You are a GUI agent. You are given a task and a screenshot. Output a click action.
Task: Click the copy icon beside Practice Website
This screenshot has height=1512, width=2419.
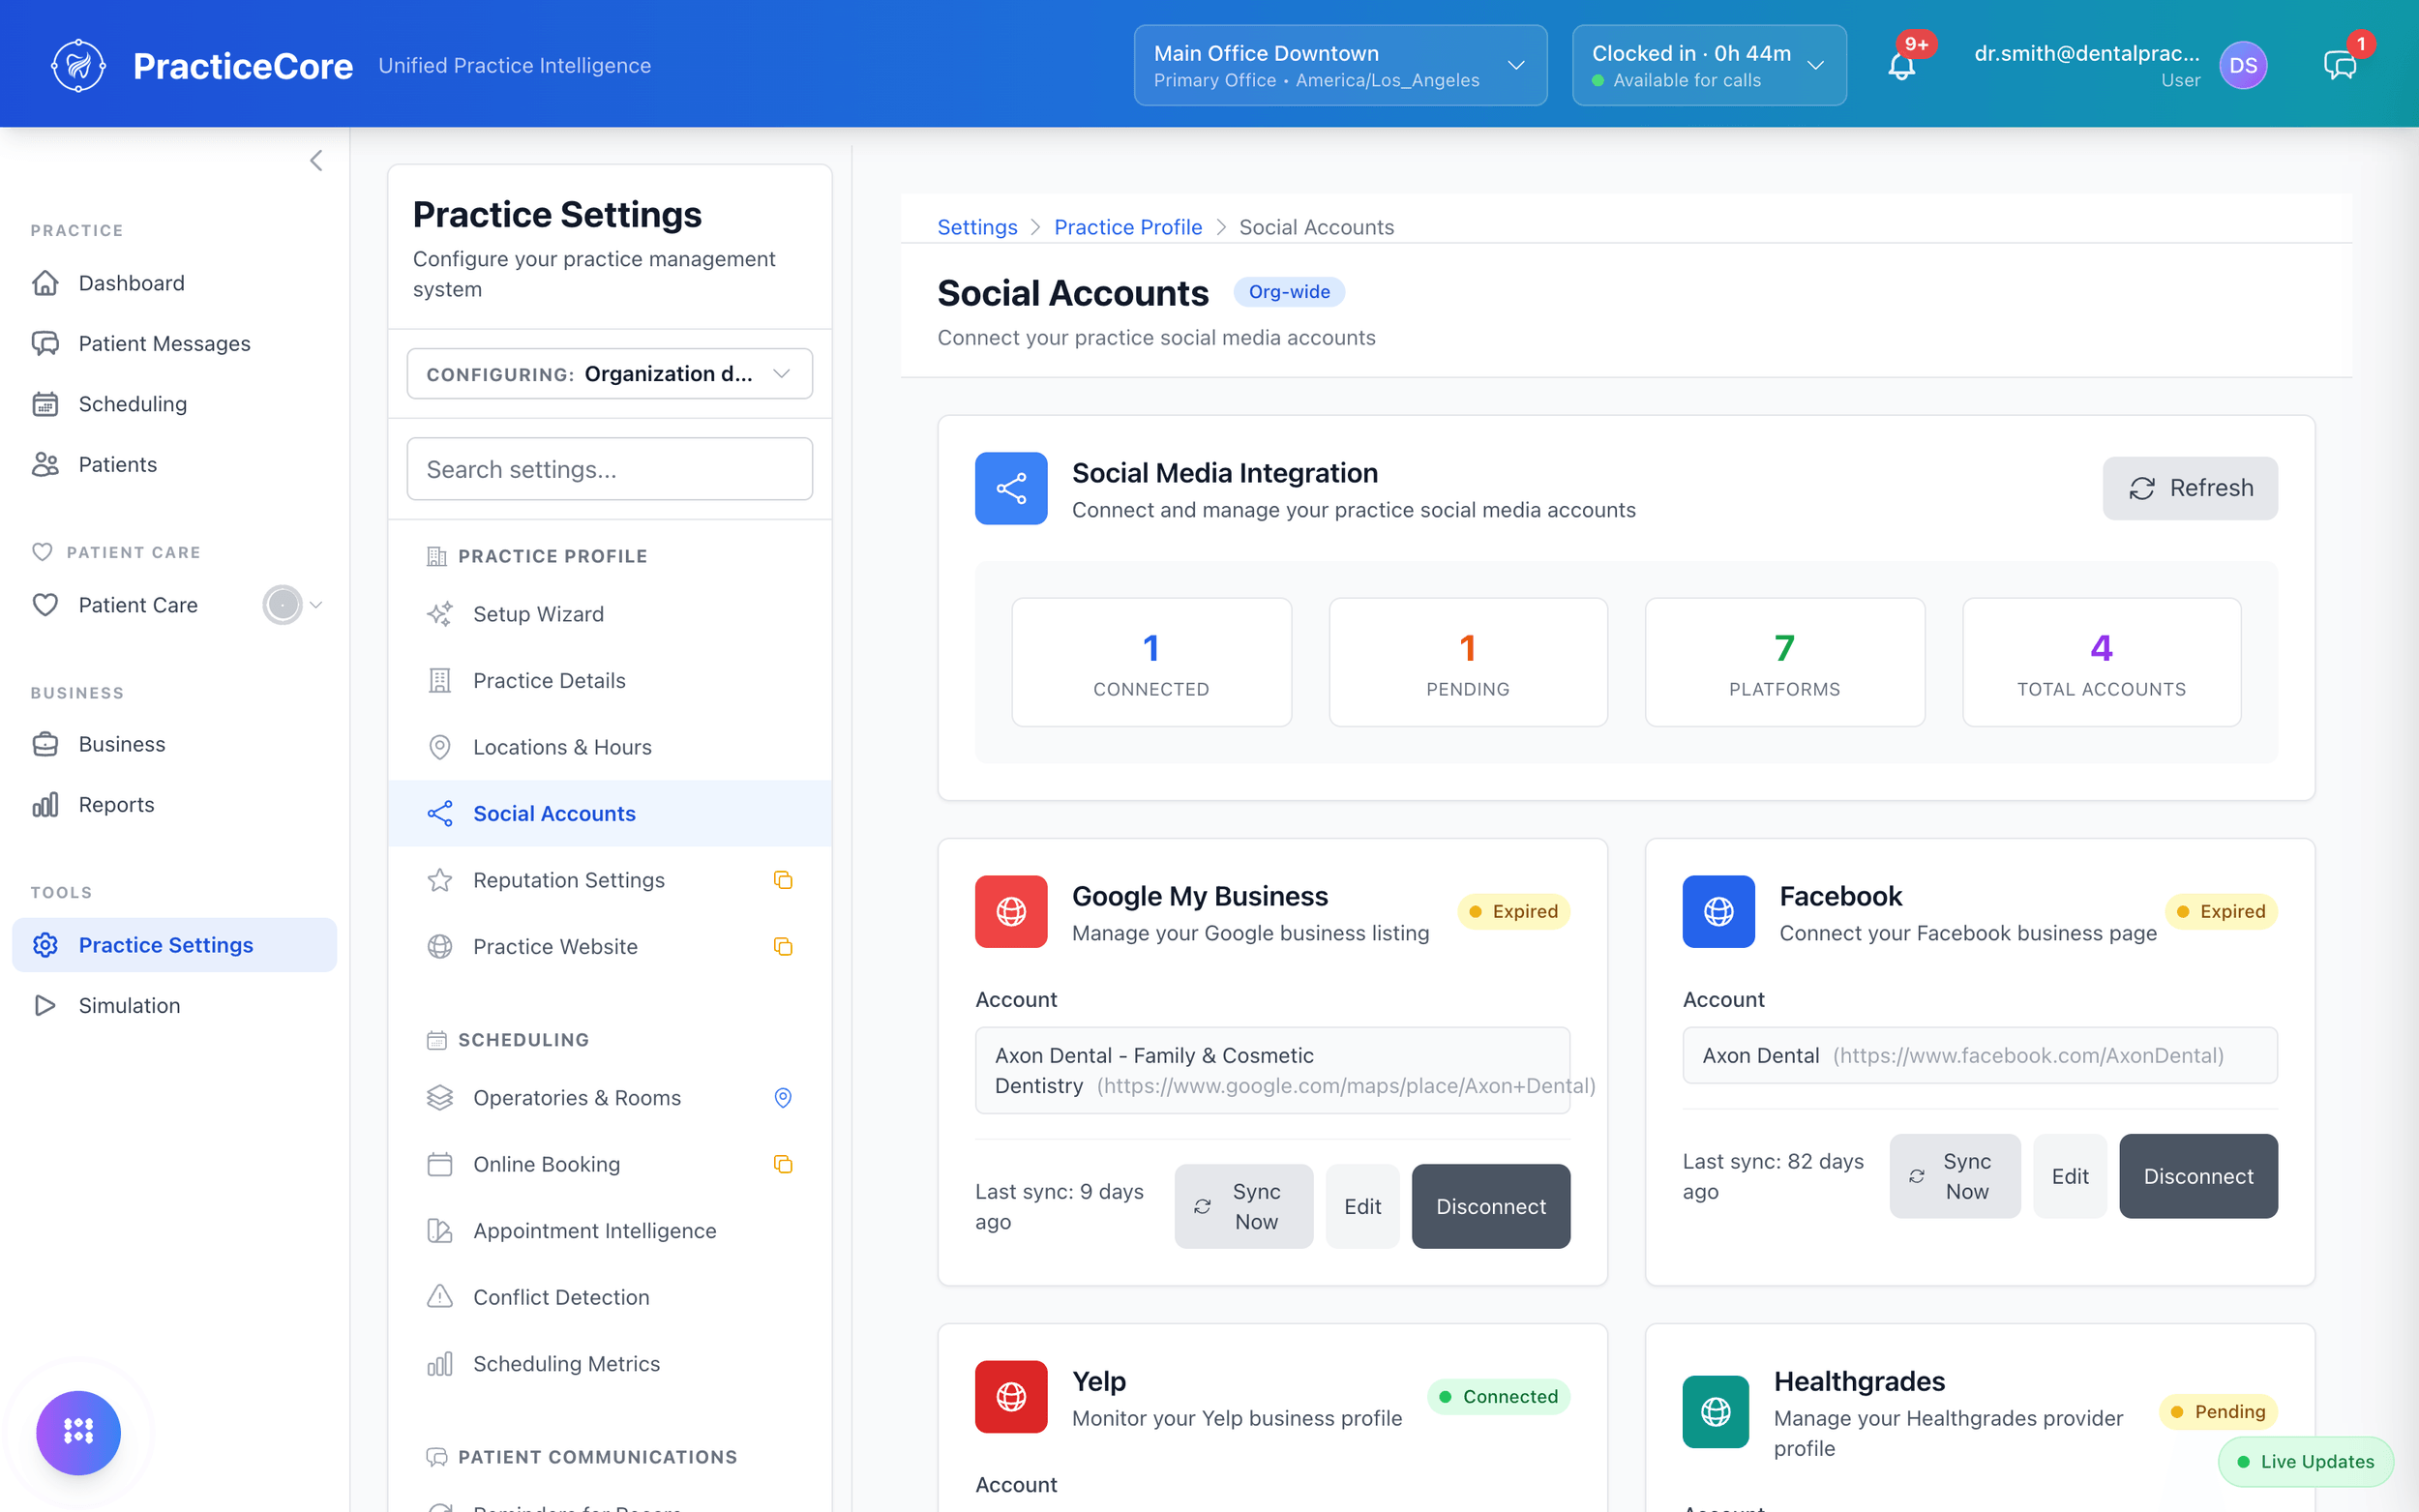coord(783,946)
